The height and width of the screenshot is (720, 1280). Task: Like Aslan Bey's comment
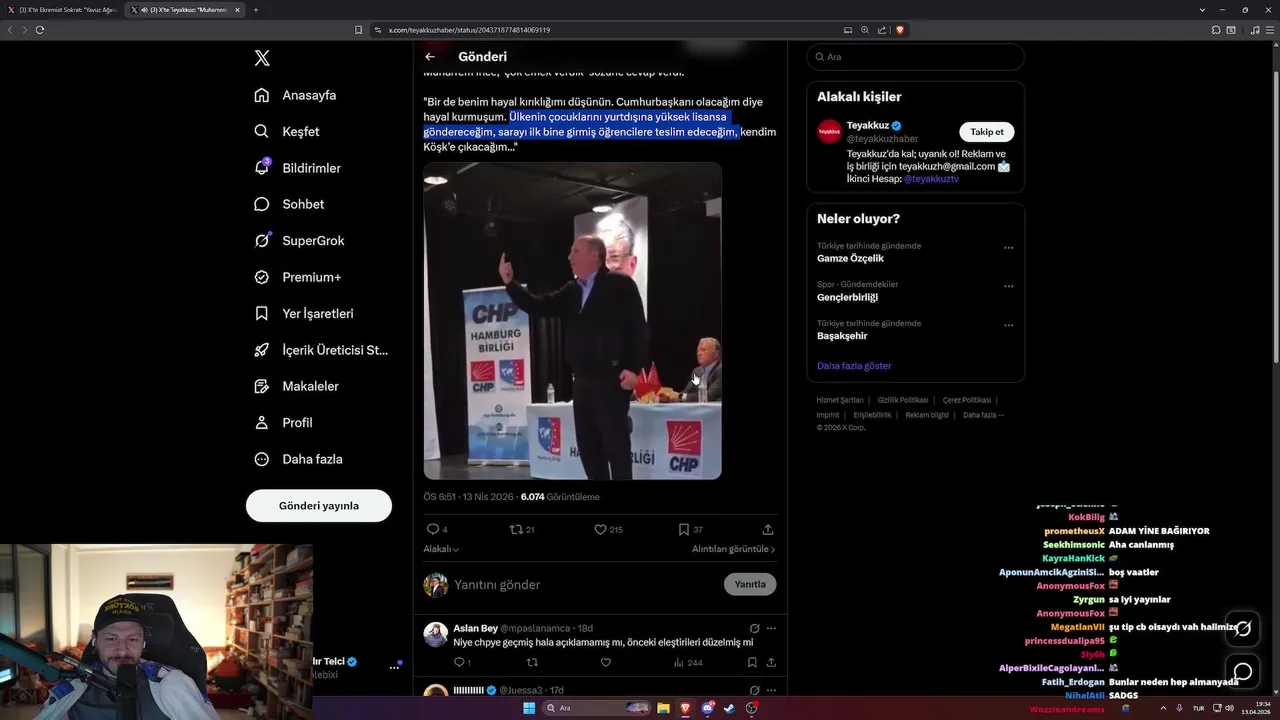click(605, 662)
